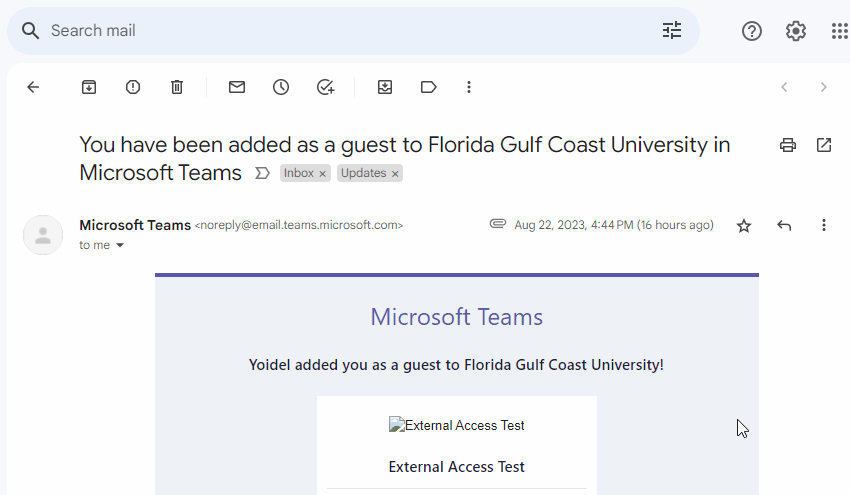Delete this email with trash icon
The image size is (850, 495).
(177, 87)
